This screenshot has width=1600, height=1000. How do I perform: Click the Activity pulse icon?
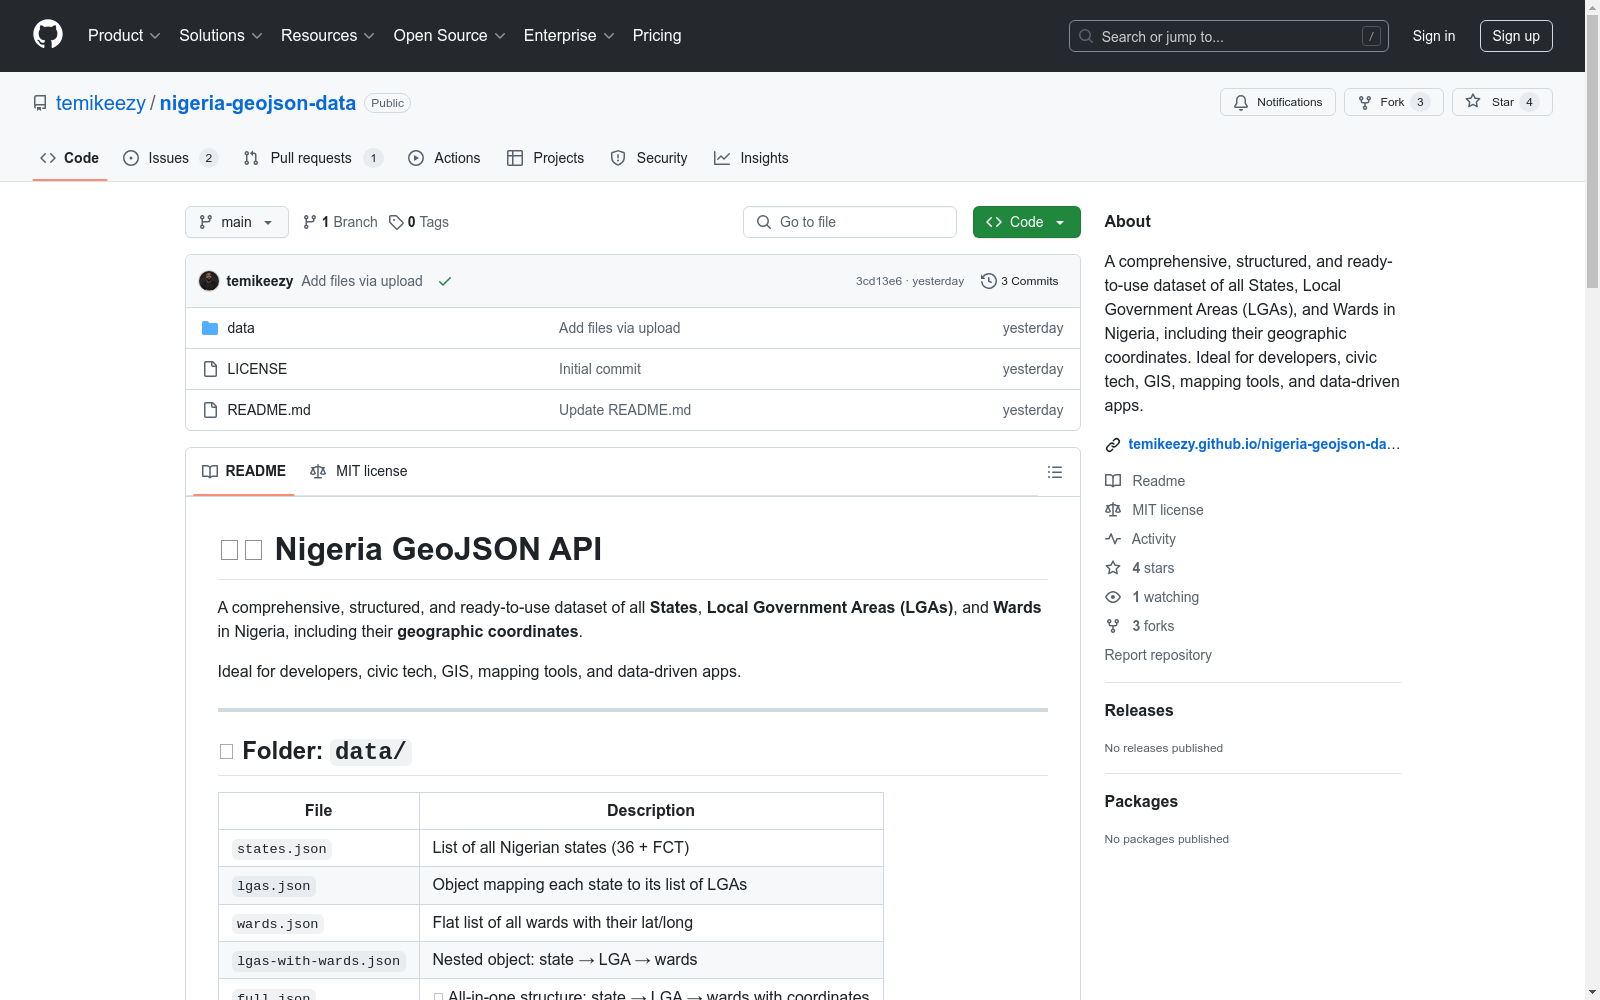(x=1113, y=539)
